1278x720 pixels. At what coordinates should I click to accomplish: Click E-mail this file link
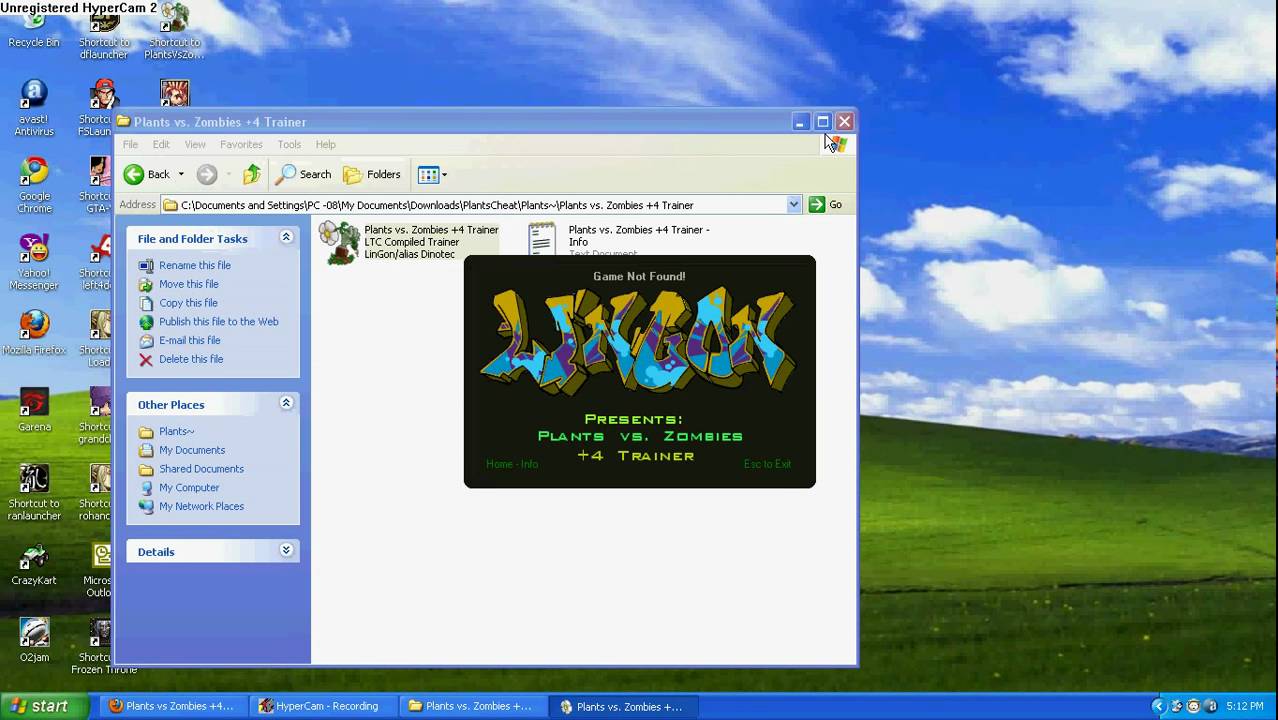(x=190, y=340)
